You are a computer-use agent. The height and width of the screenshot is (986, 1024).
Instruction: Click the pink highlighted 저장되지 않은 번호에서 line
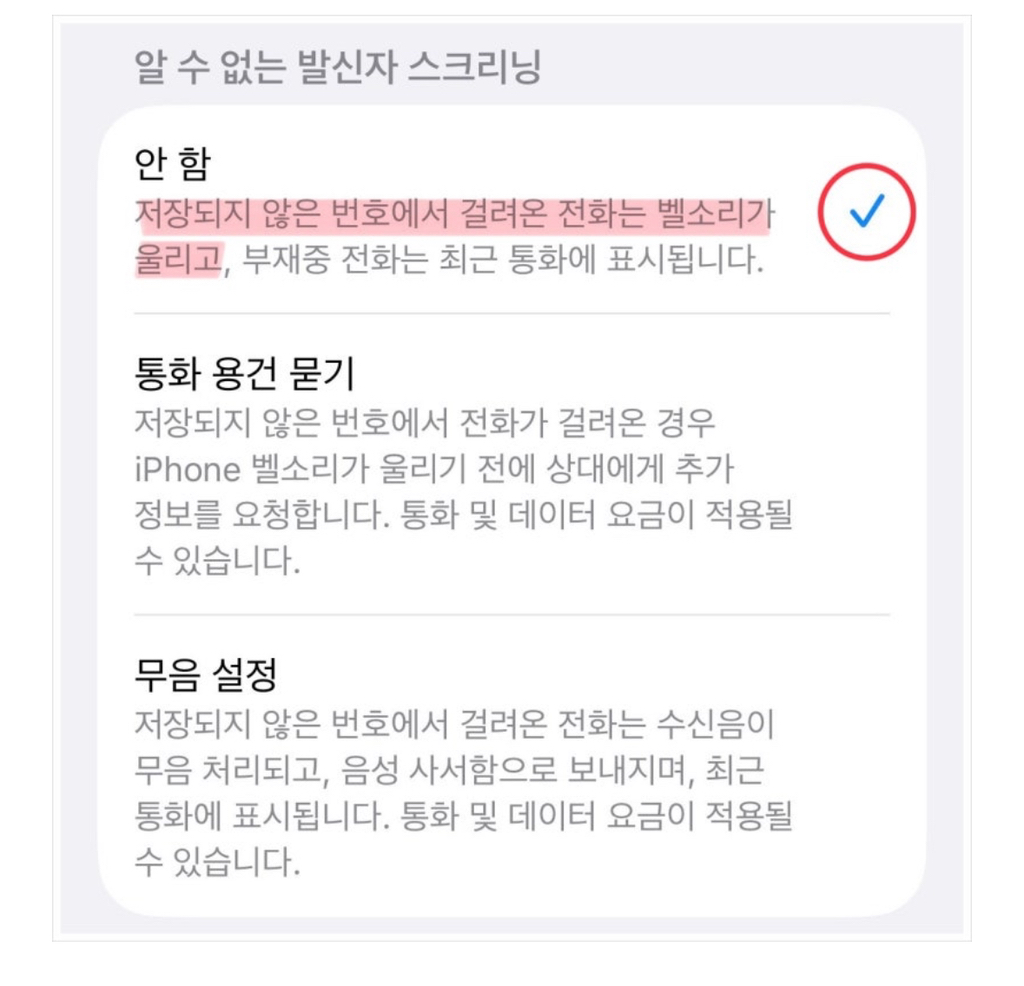(x=455, y=214)
